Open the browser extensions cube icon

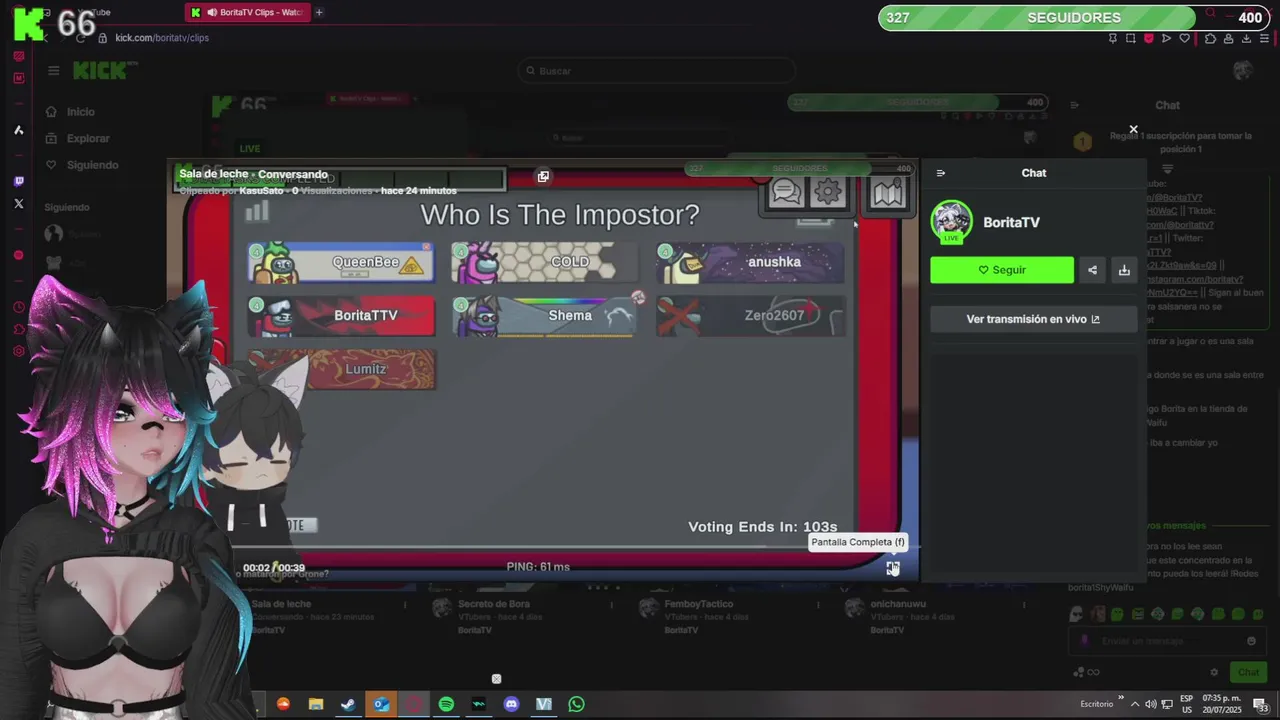coord(1210,38)
